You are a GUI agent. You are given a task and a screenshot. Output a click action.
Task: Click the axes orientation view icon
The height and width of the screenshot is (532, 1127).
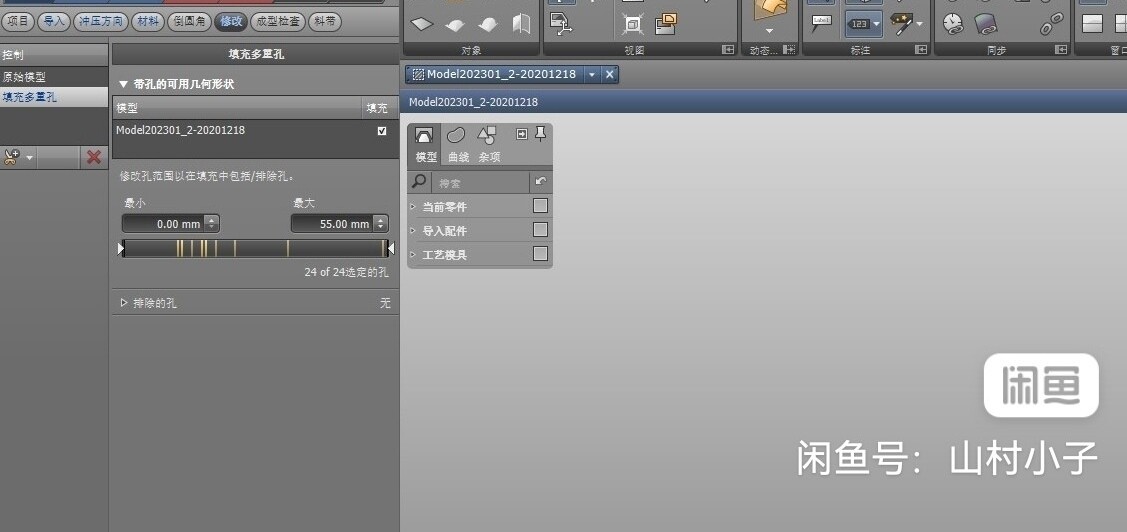tap(561, 24)
